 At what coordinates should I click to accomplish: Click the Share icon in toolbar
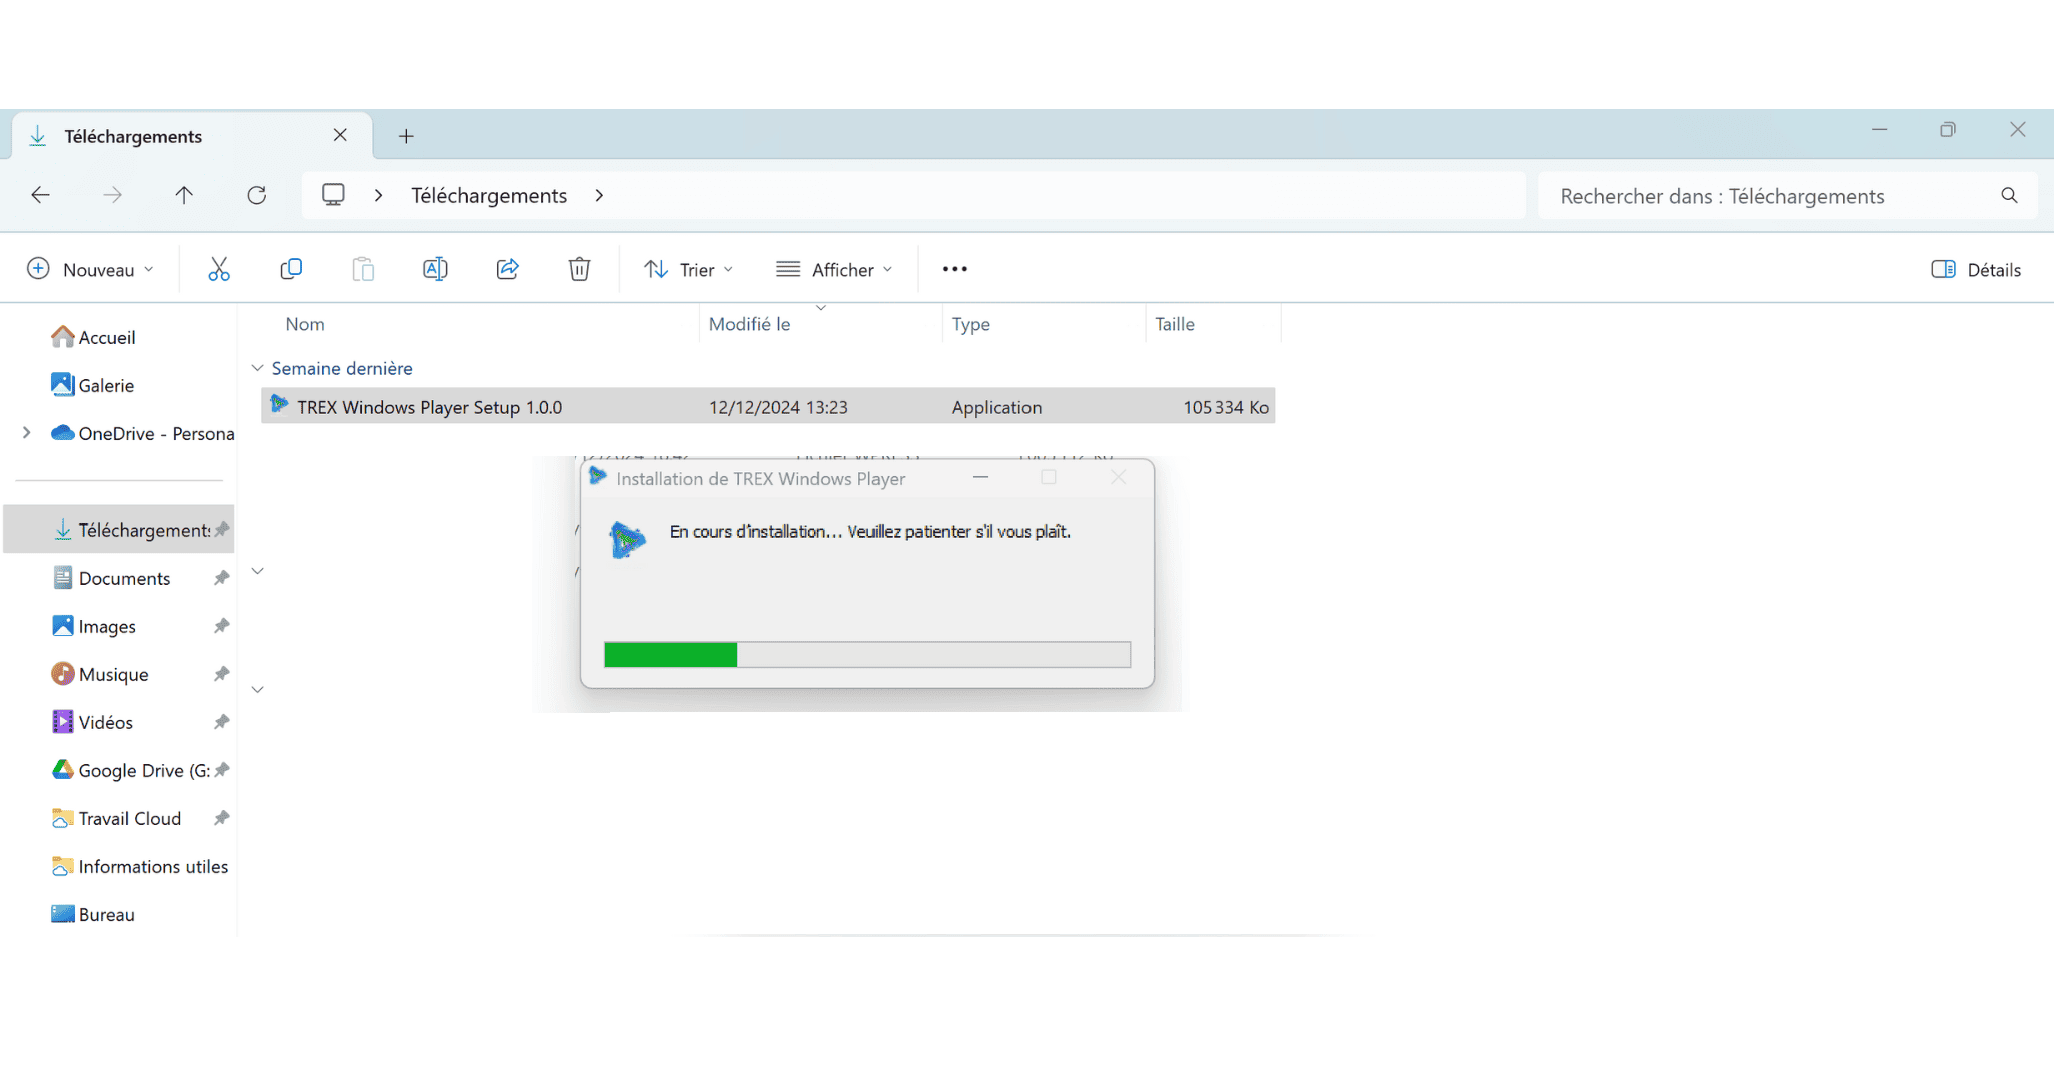tap(507, 269)
